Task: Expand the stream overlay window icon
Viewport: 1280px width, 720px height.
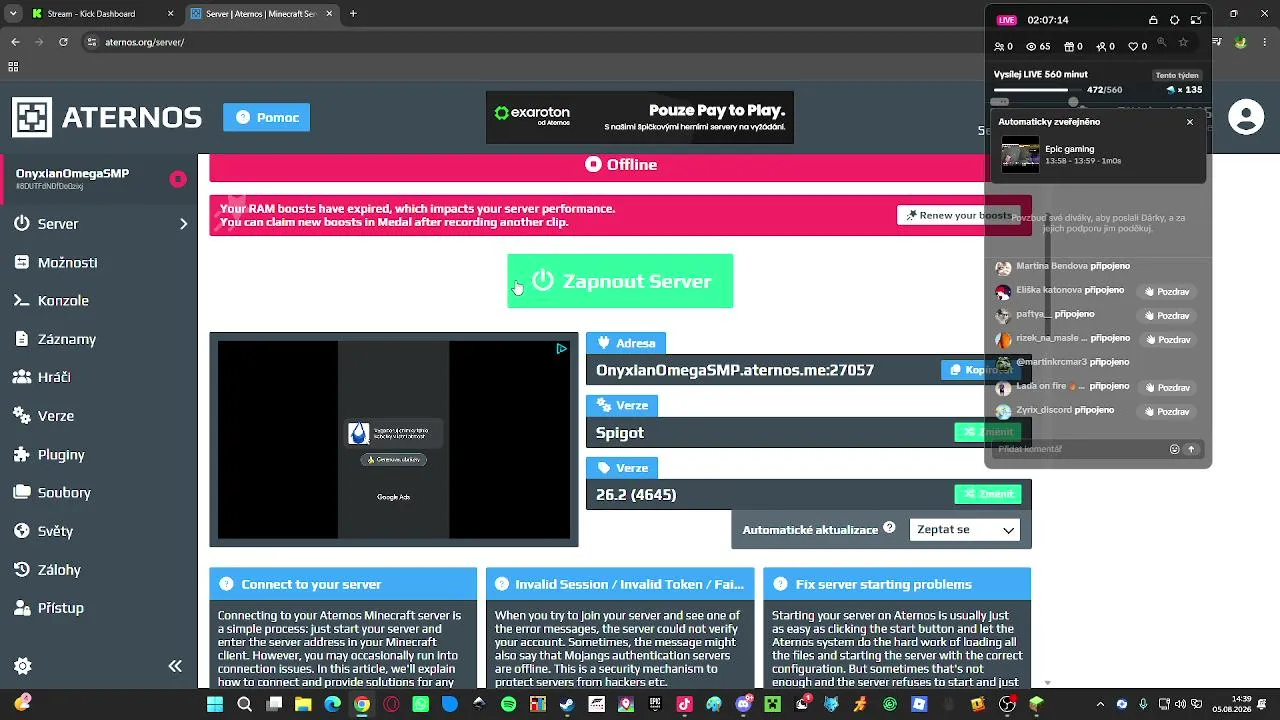Action: (1195, 20)
